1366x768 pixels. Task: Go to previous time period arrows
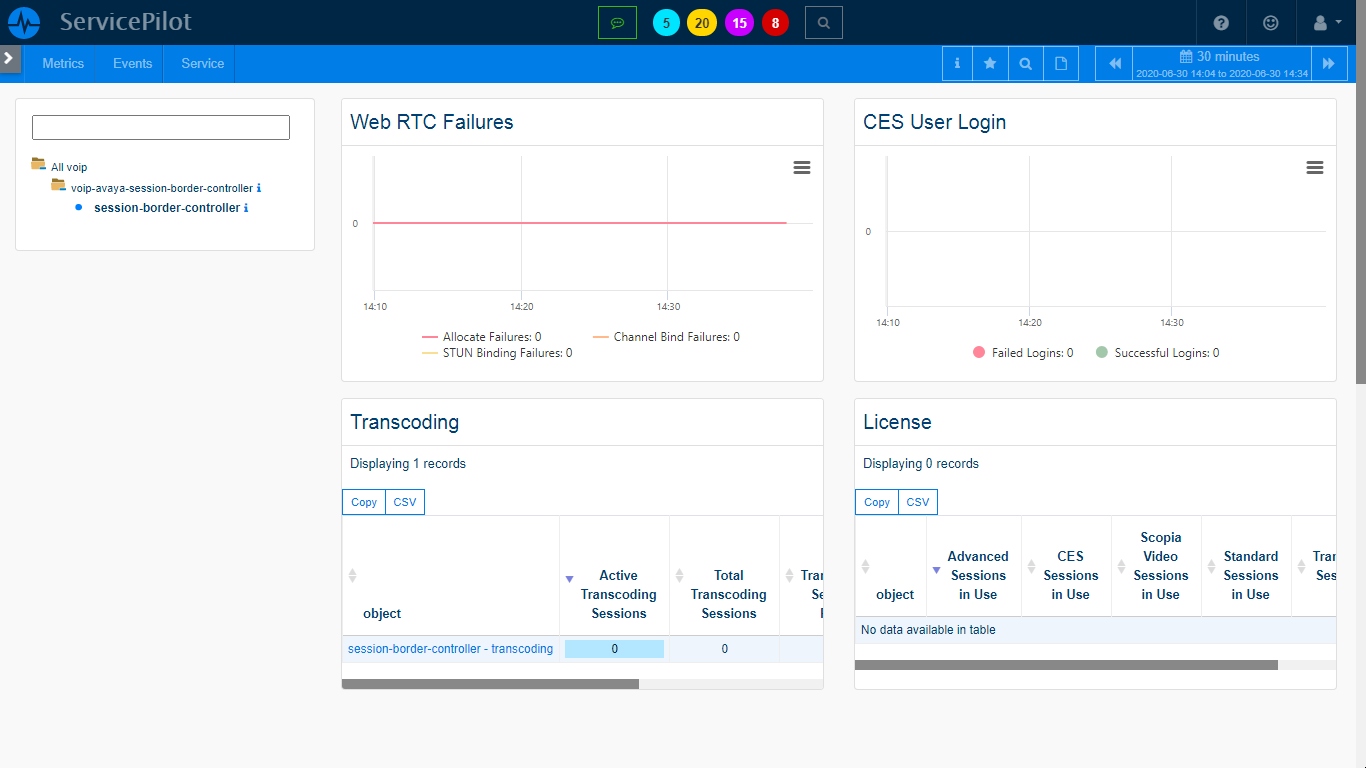tap(1114, 63)
